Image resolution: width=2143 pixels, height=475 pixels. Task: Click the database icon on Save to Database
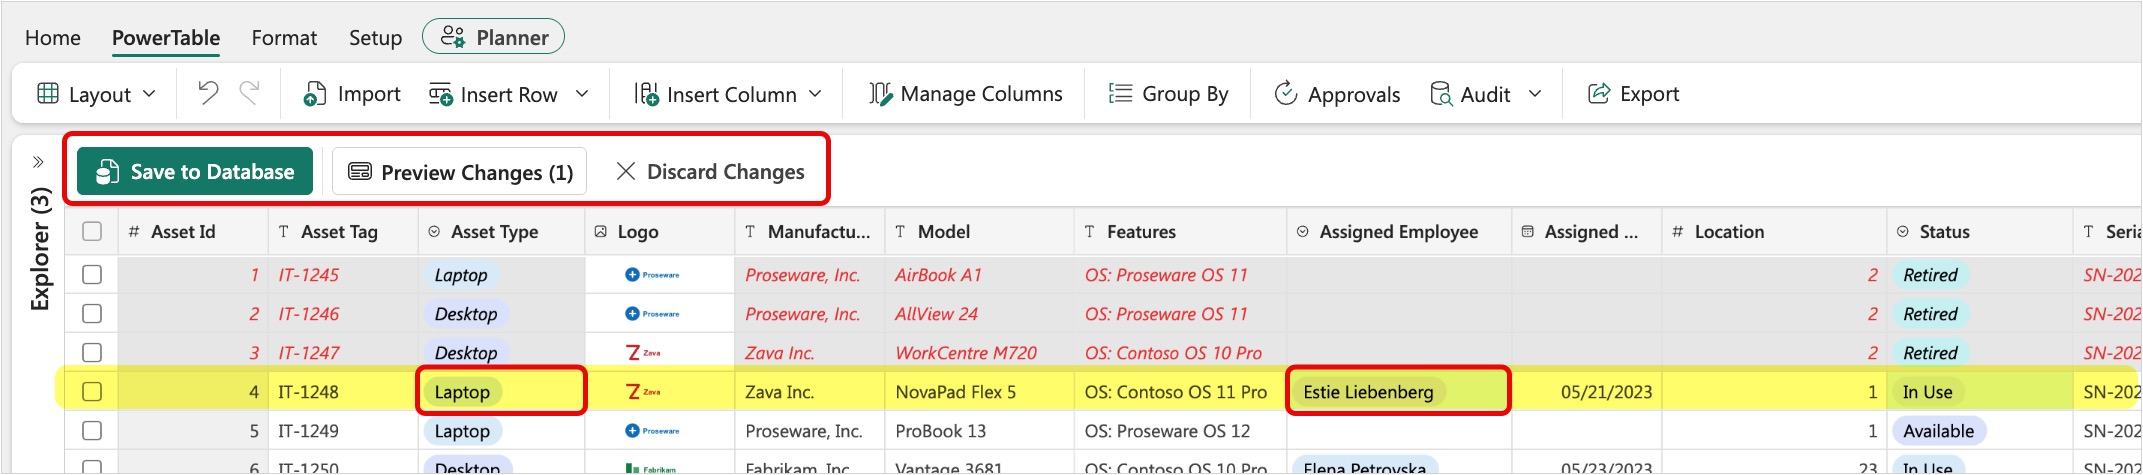(x=107, y=172)
